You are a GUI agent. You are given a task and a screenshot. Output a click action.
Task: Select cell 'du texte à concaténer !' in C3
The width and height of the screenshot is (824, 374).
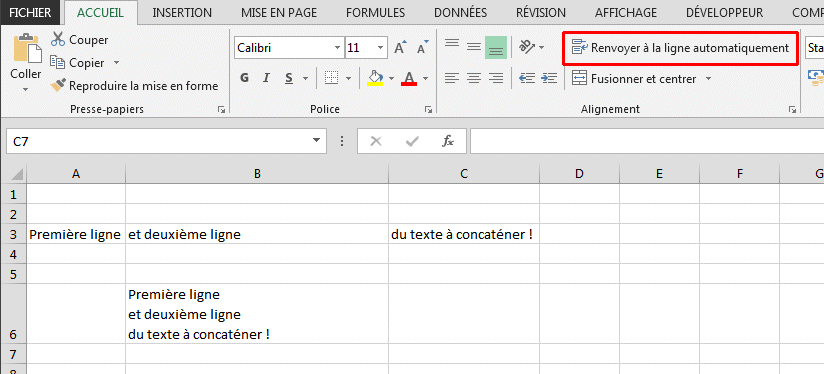(464, 234)
